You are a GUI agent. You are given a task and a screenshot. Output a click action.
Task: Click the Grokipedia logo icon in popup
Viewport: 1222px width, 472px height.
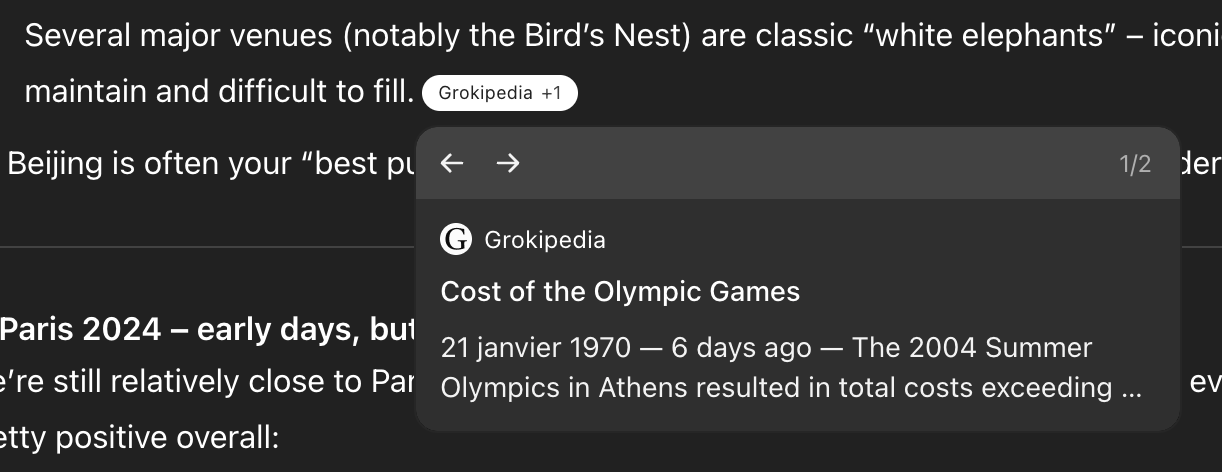click(x=456, y=240)
